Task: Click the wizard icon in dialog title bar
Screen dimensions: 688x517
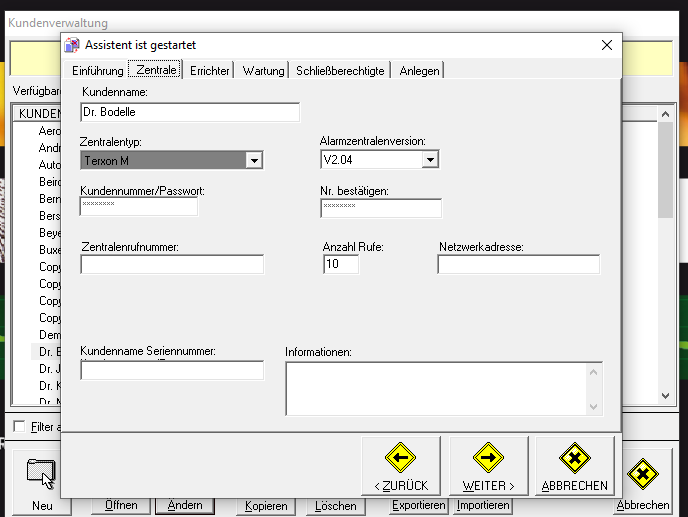Action: pos(72,45)
